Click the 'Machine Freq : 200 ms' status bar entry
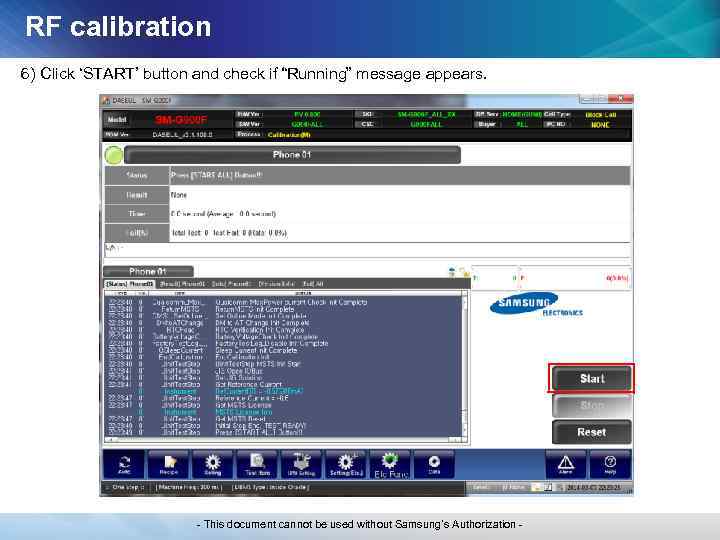This screenshot has width=720, height=540. click(x=189, y=487)
